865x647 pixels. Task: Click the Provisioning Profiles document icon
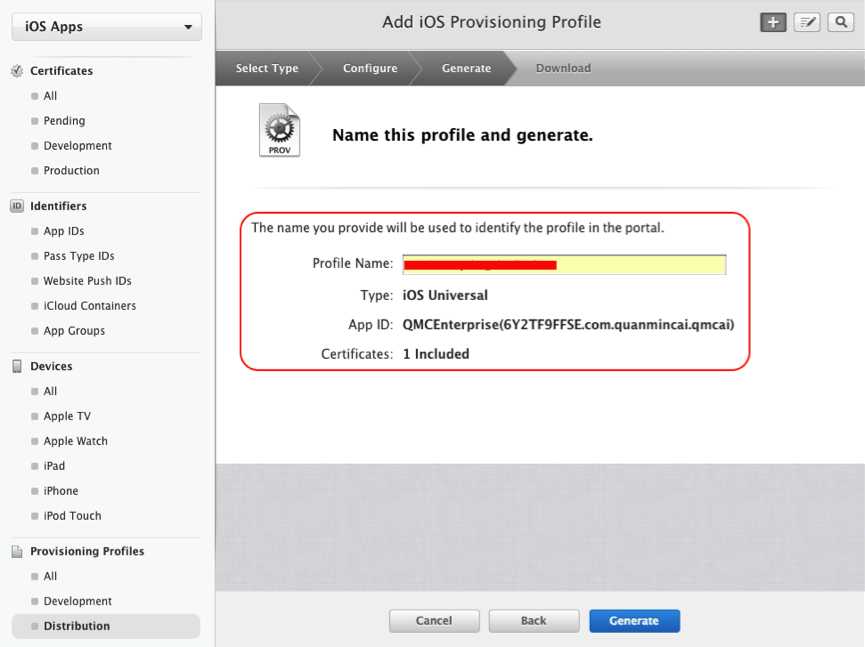tap(17, 551)
